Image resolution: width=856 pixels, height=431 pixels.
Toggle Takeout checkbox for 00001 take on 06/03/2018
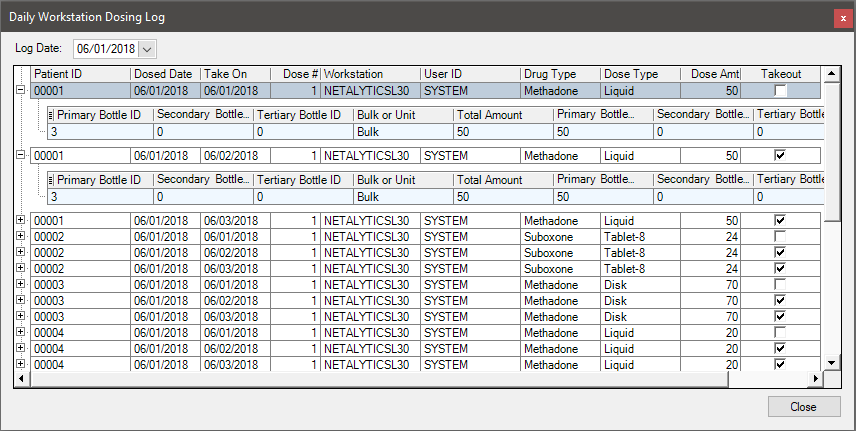pyautogui.click(x=781, y=220)
